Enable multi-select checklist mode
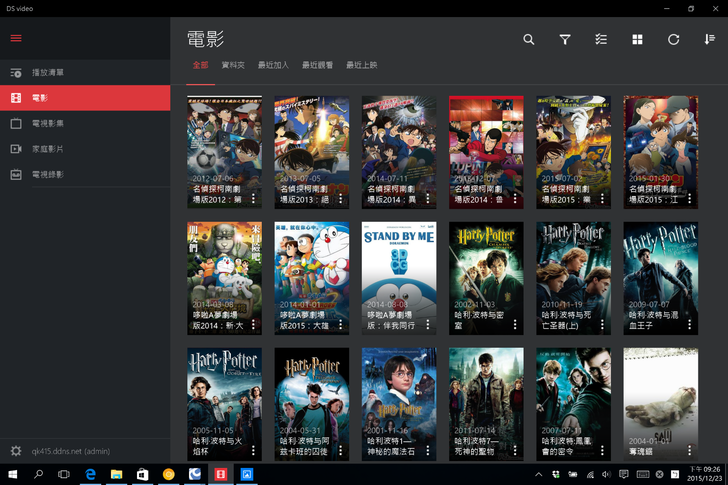728x485 pixels. pyautogui.click(x=601, y=40)
